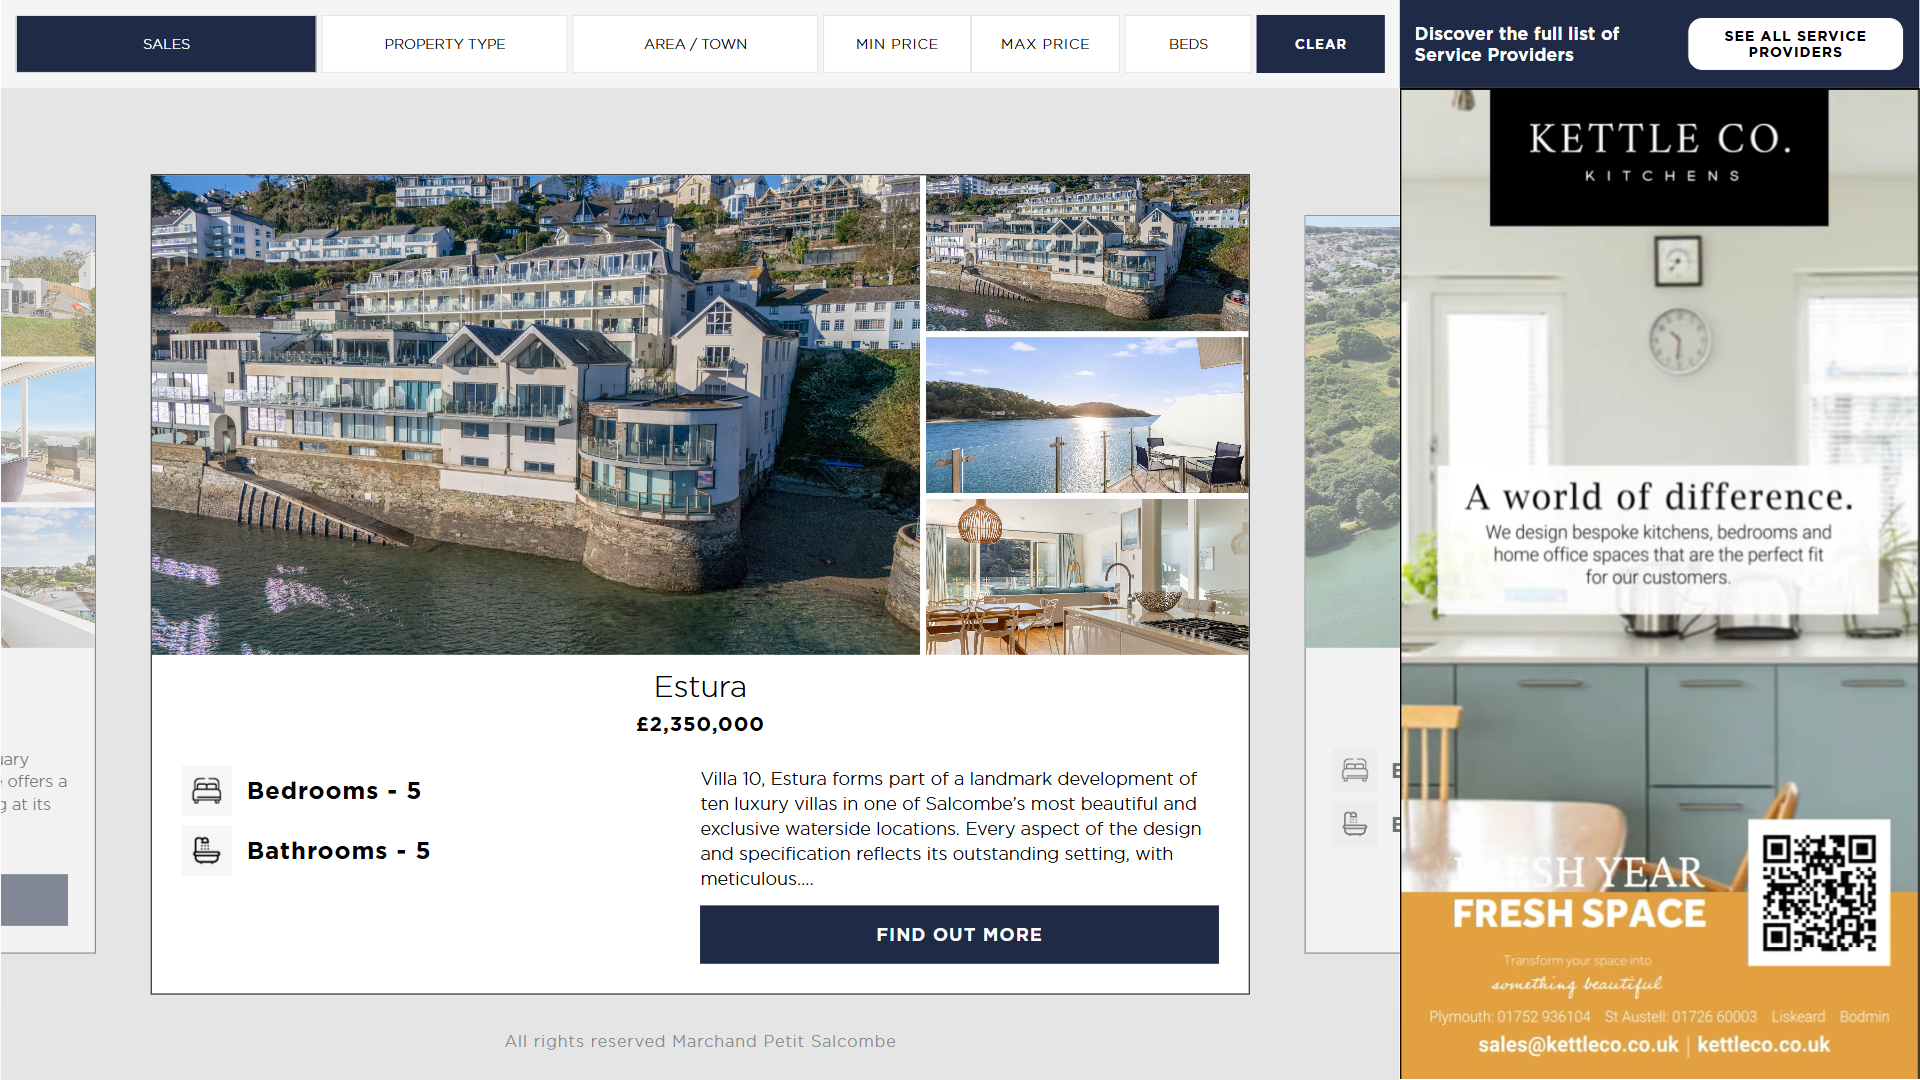Expand the Area / Town filter
This screenshot has width=1920, height=1080.
[695, 44]
